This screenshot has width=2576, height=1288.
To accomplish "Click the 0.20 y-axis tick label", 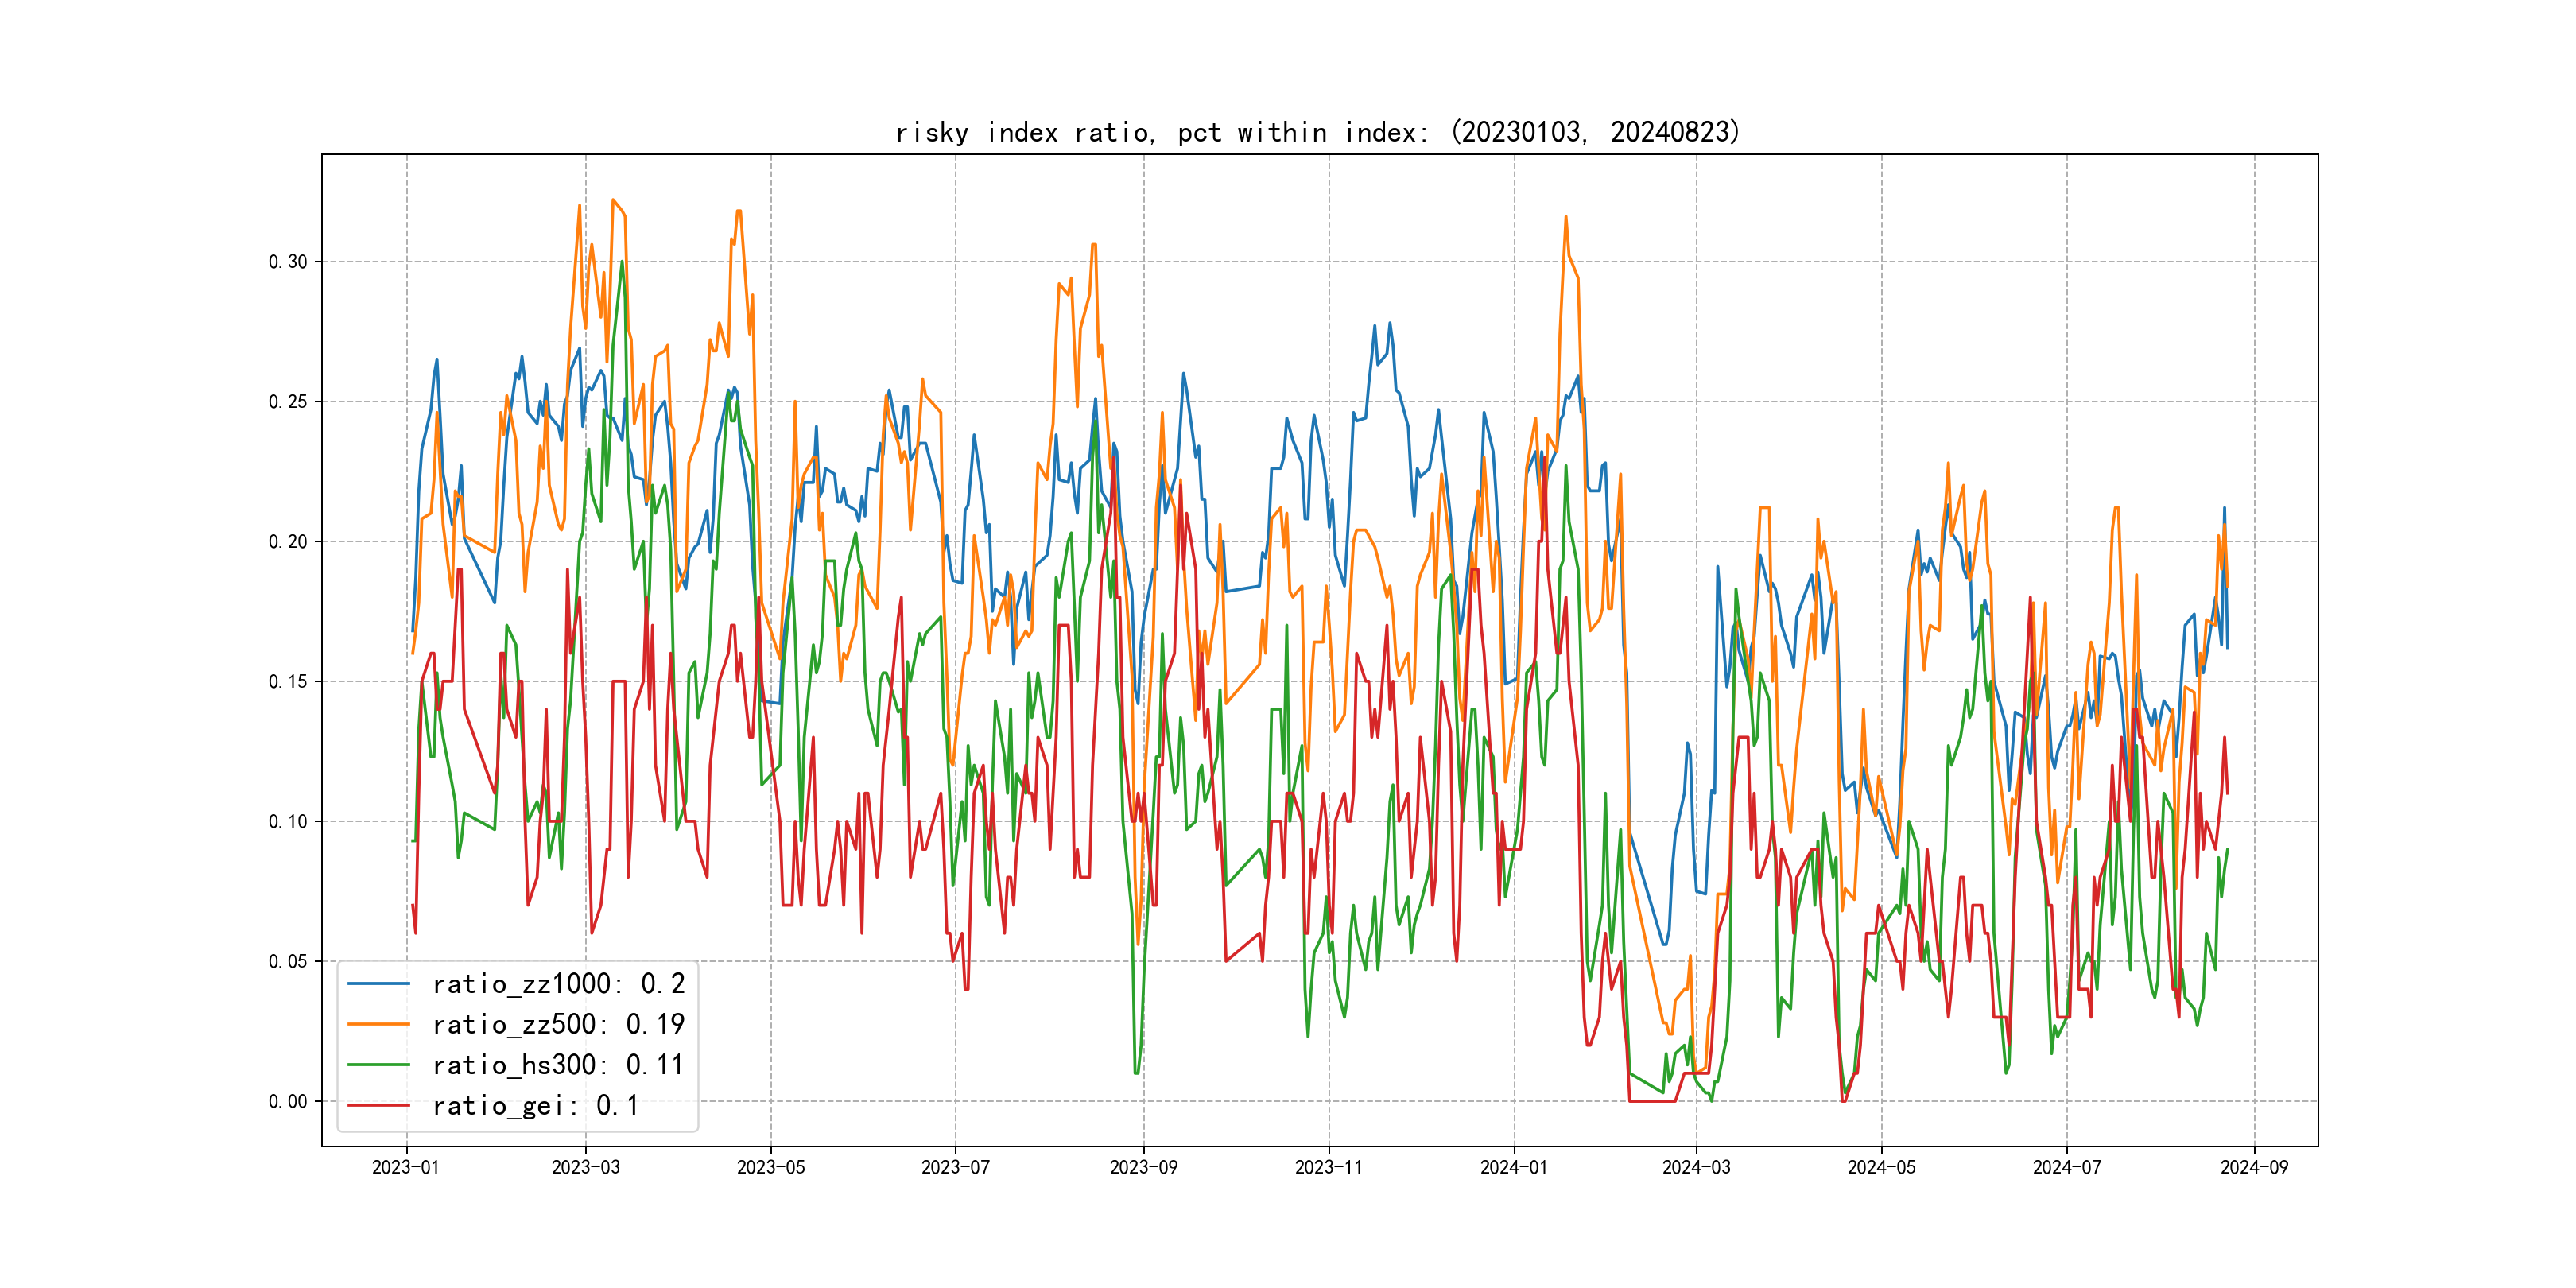I will (x=288, y=542).
